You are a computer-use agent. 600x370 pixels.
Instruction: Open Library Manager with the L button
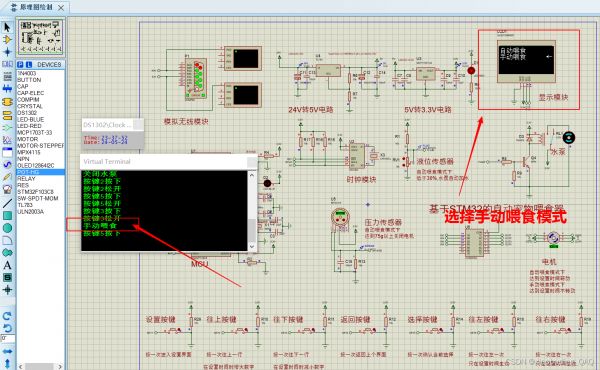click(28, 65)
